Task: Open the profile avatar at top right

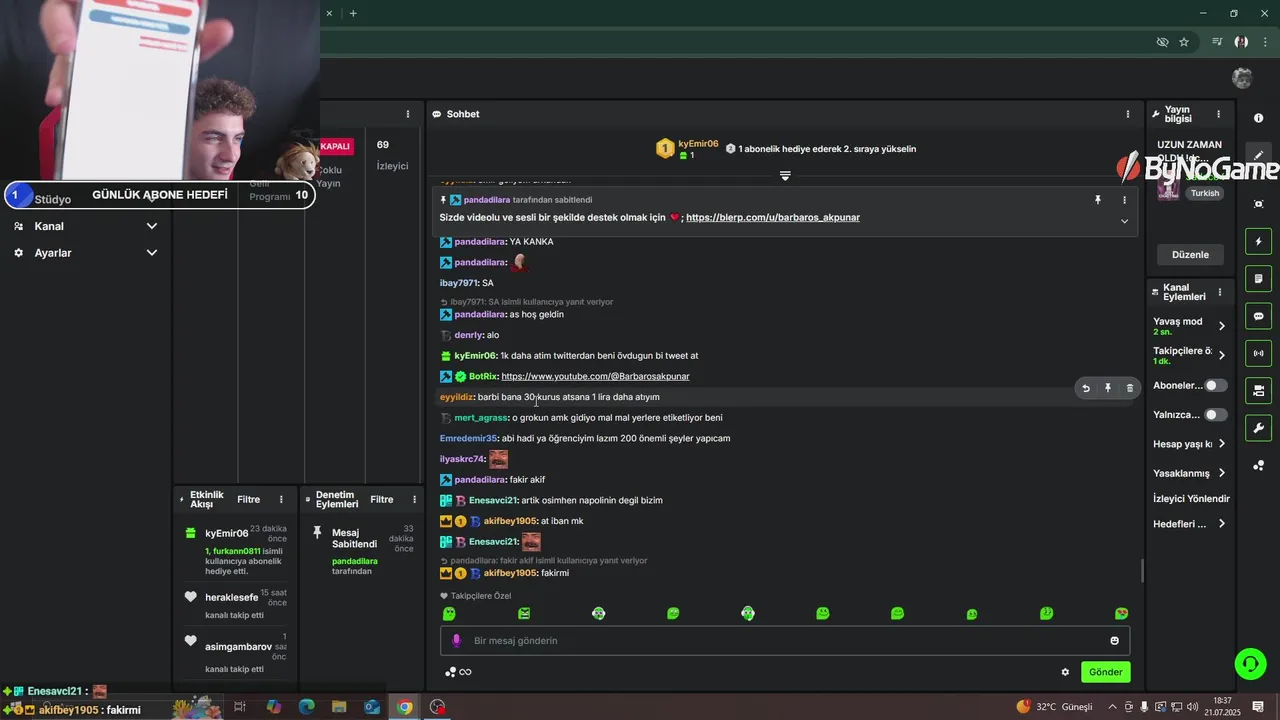Action: tap(1242, 78)
